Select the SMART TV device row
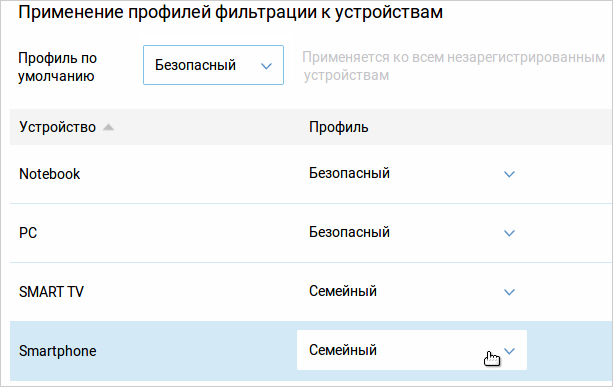 (x=311, y=292)
